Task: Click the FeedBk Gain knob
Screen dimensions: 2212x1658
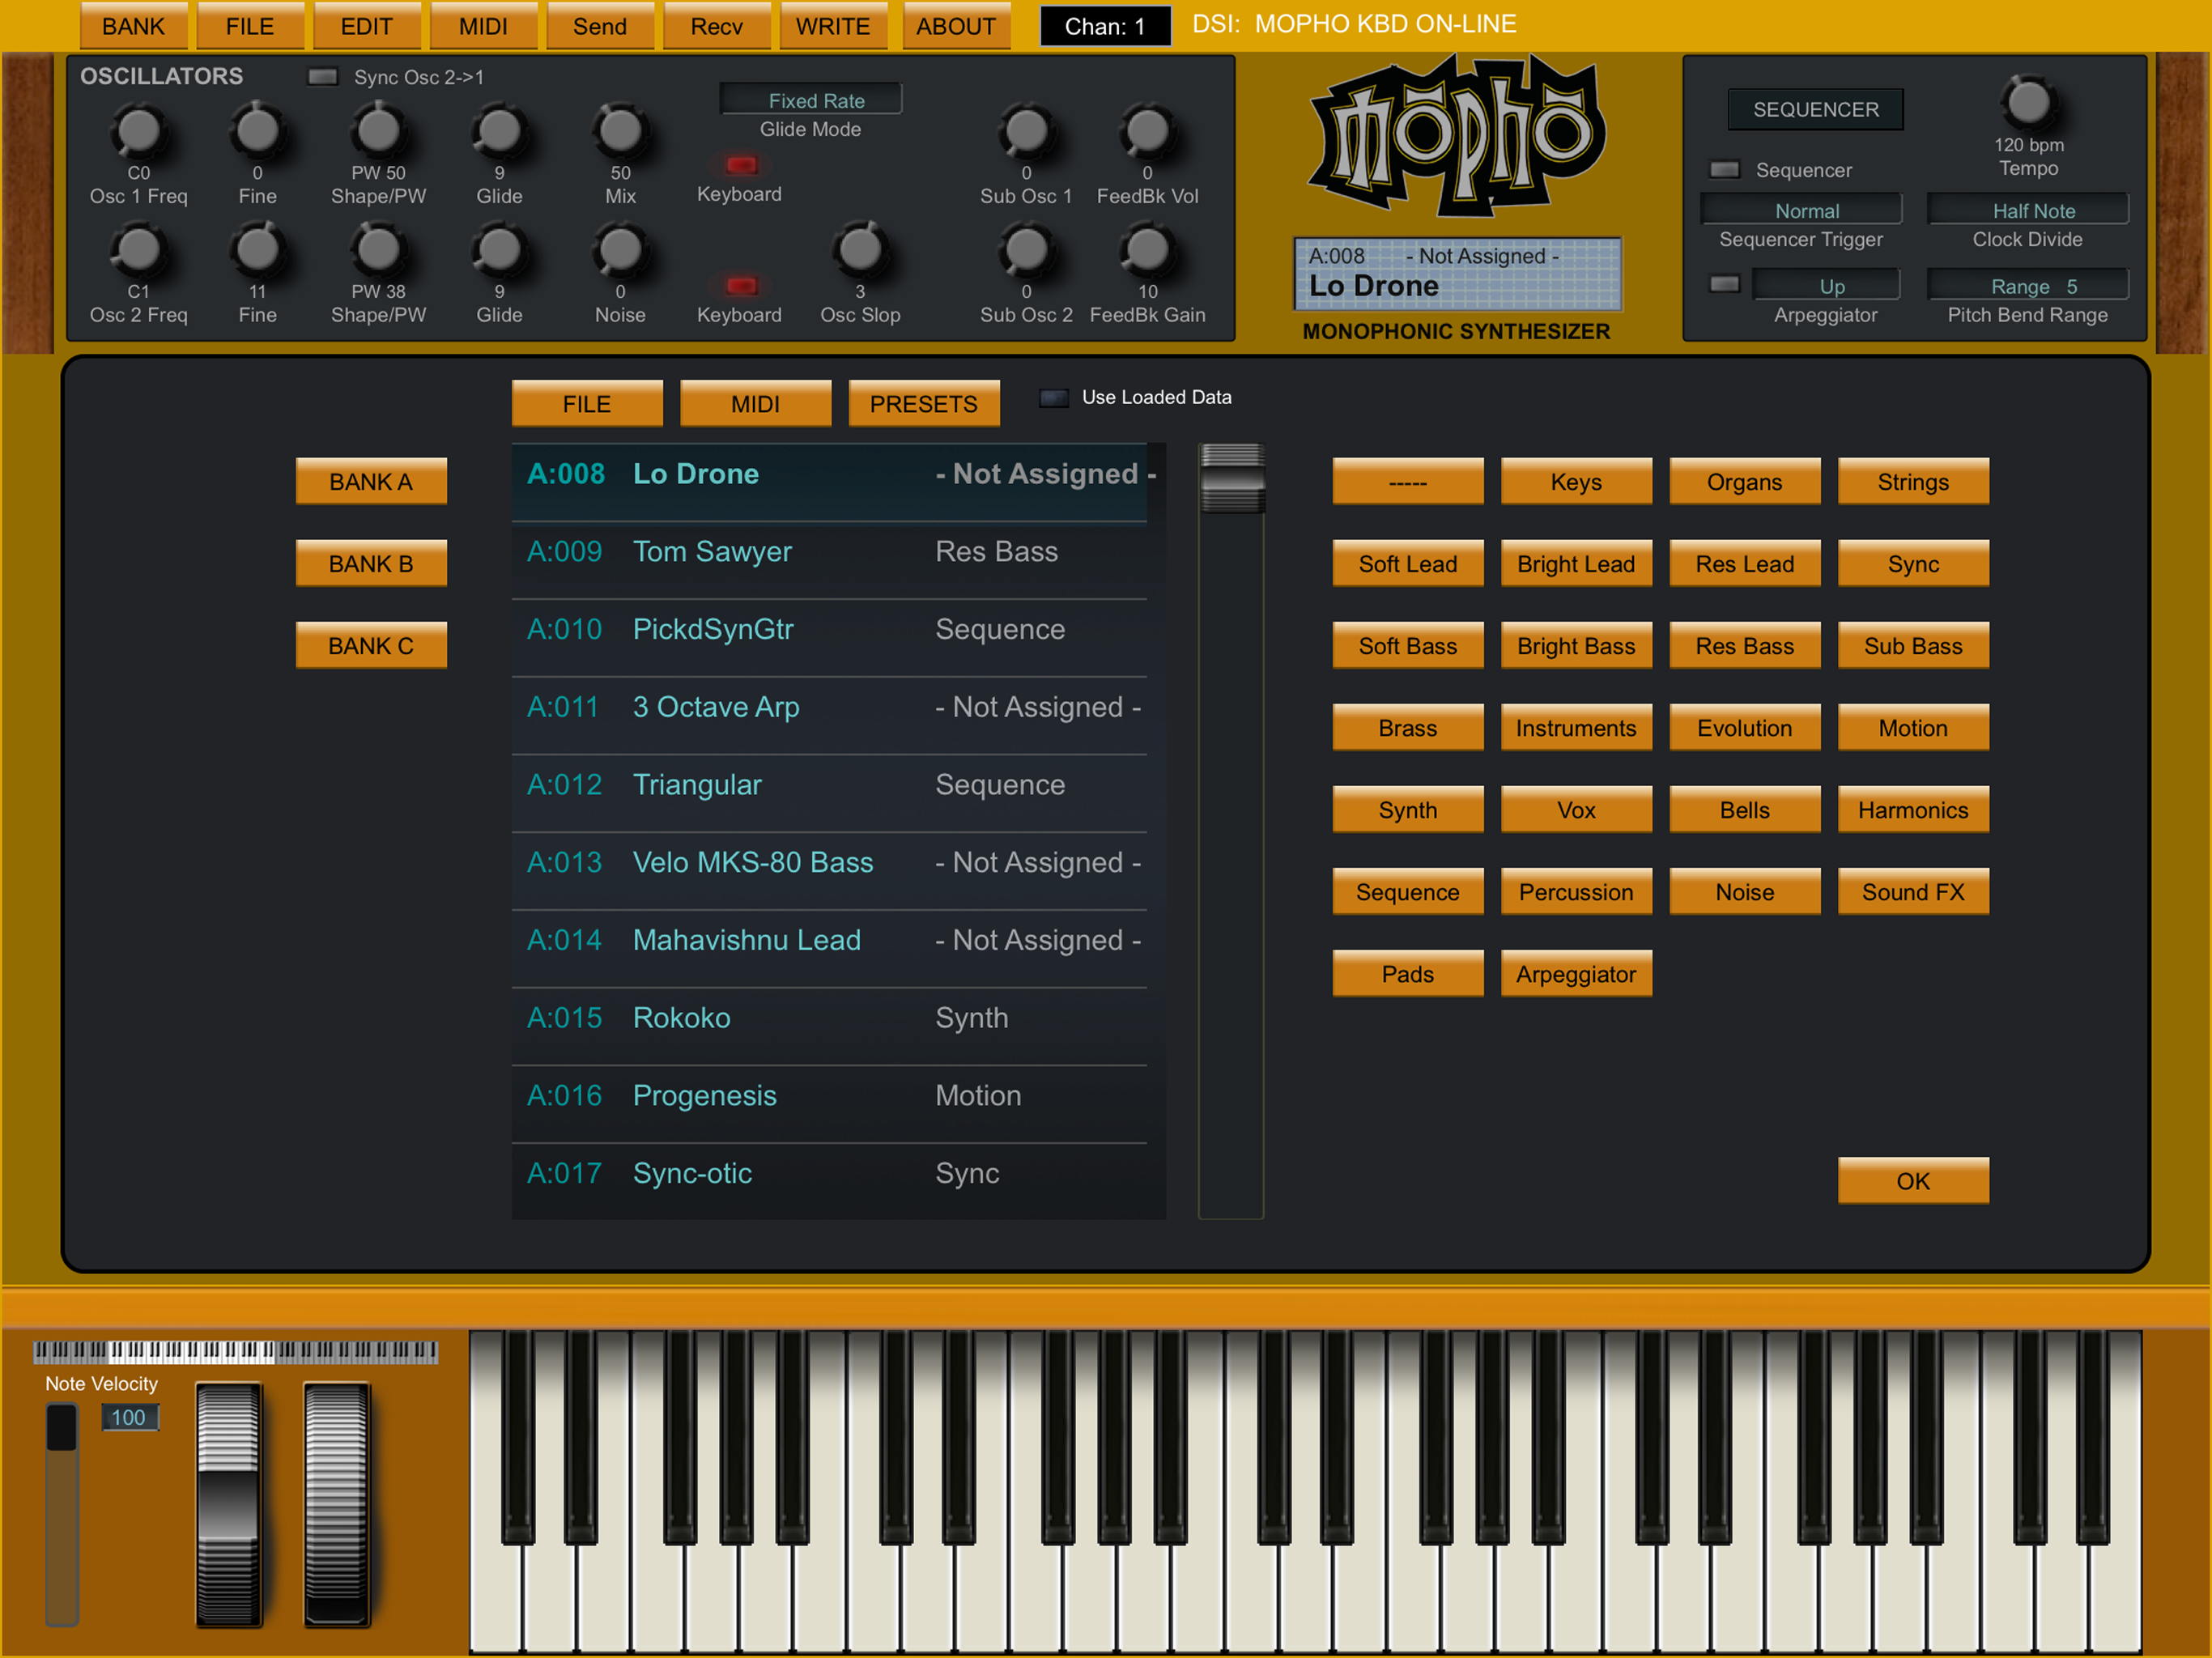Action: pos(1147,250)
